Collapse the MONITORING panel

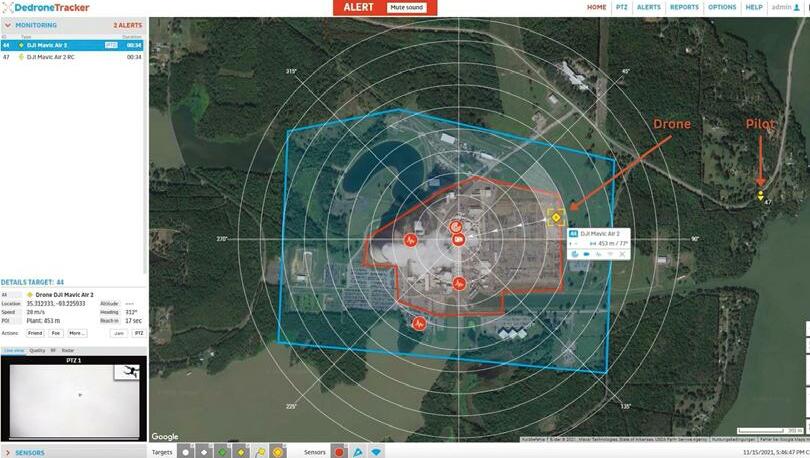pyautogui.click(x=8, y=25)
